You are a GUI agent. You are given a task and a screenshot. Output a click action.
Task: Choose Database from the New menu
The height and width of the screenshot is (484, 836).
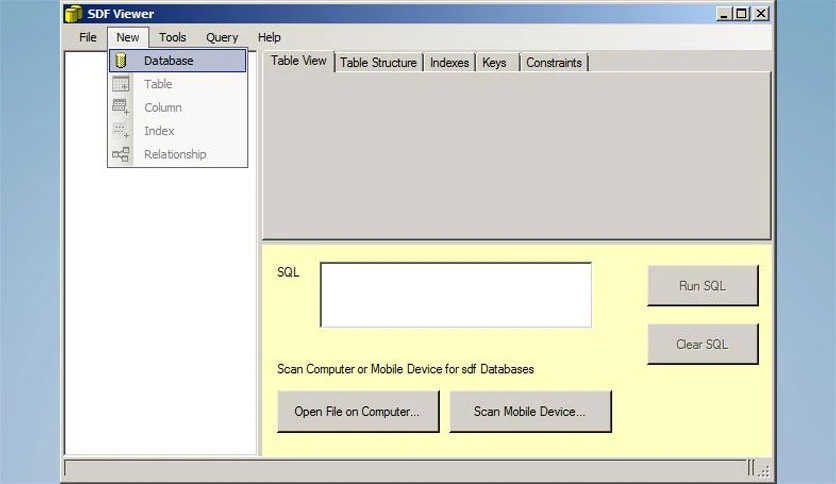[x=178, y=60]
